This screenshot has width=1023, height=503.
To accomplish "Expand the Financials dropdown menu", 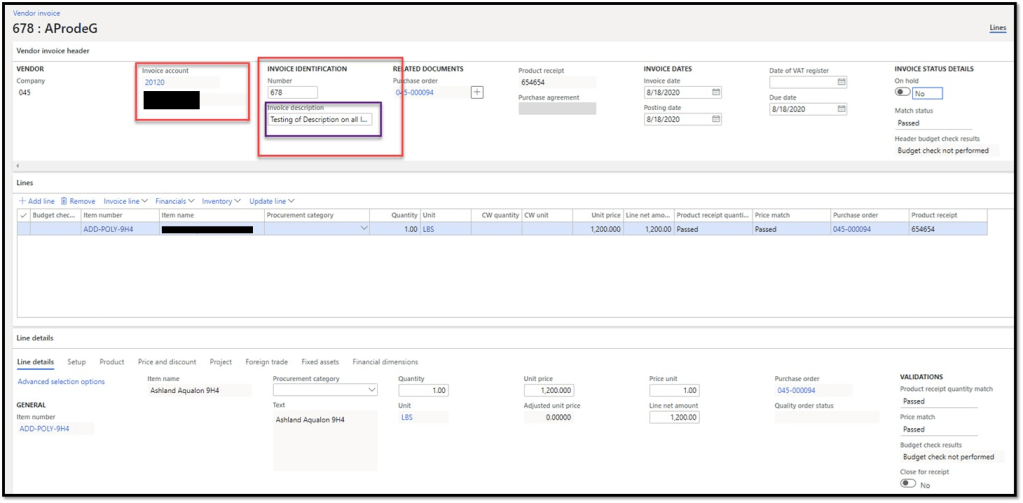I will click(174, 201).
